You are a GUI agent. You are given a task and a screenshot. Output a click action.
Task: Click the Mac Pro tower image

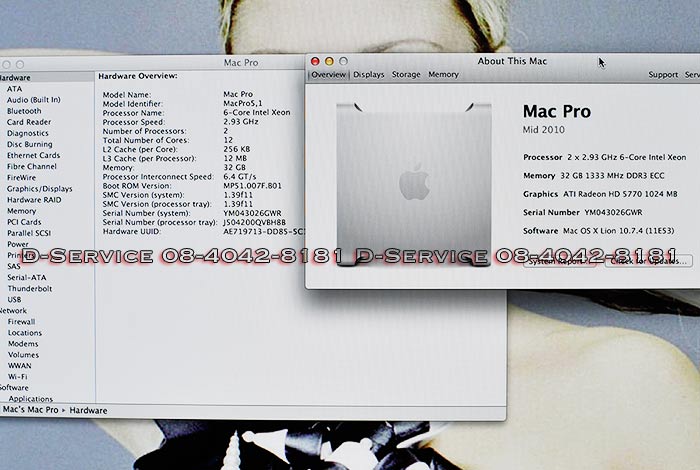[x=414, y=184]
